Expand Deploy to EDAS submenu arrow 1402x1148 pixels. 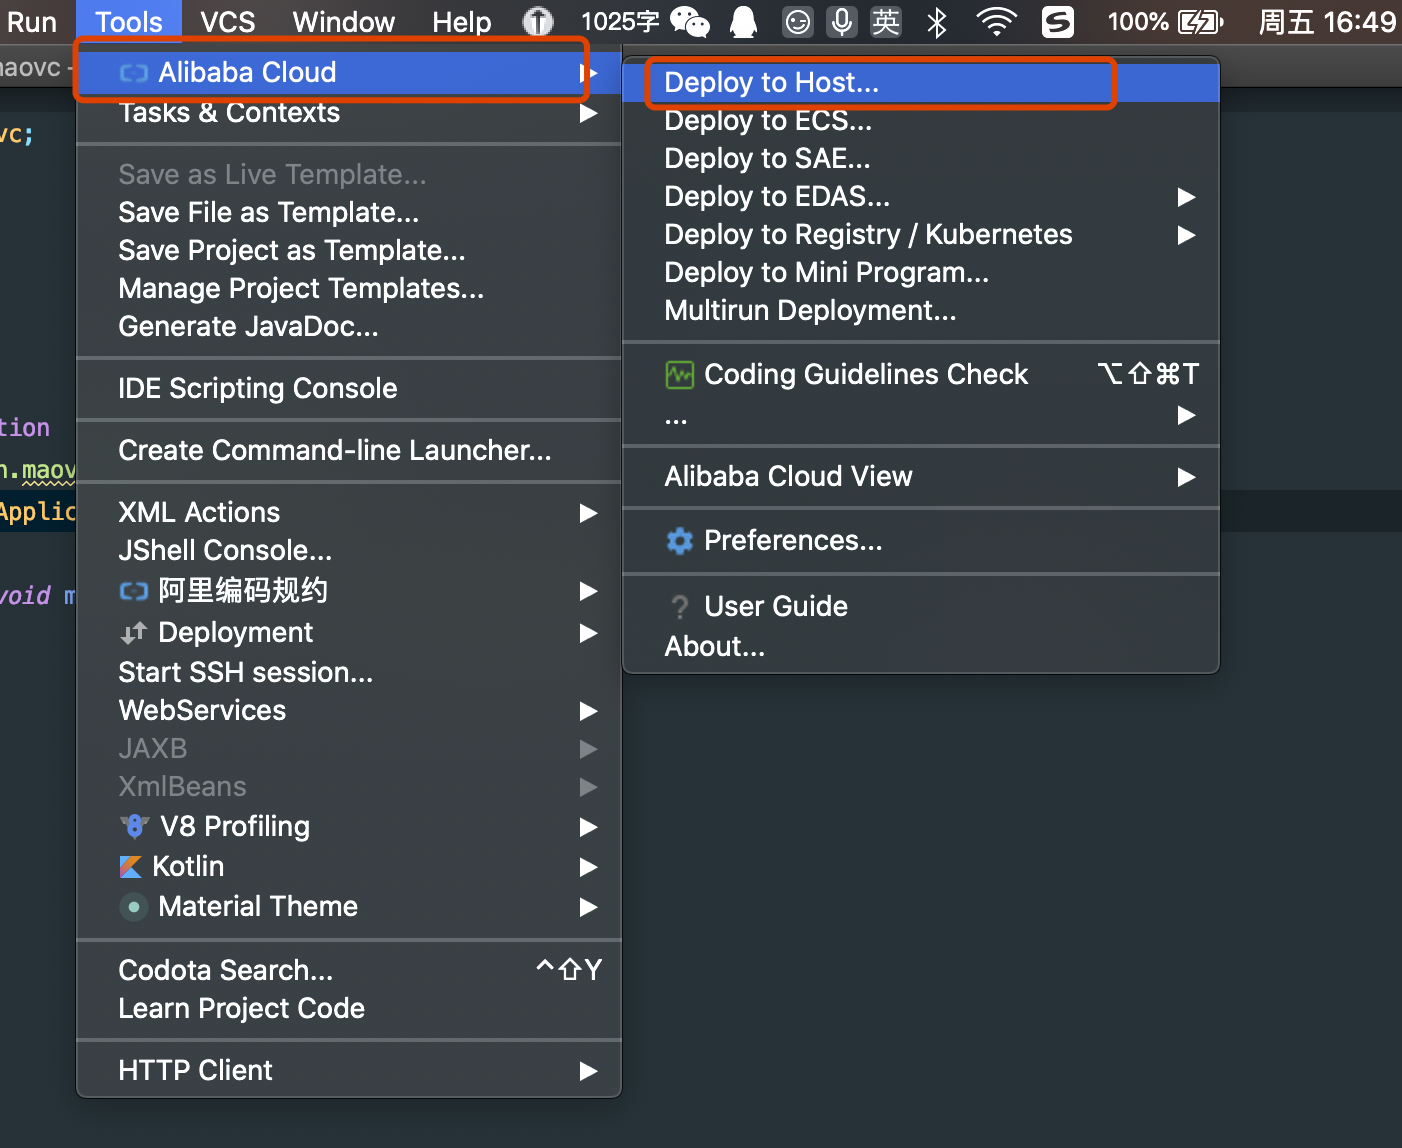[1187, 197]
